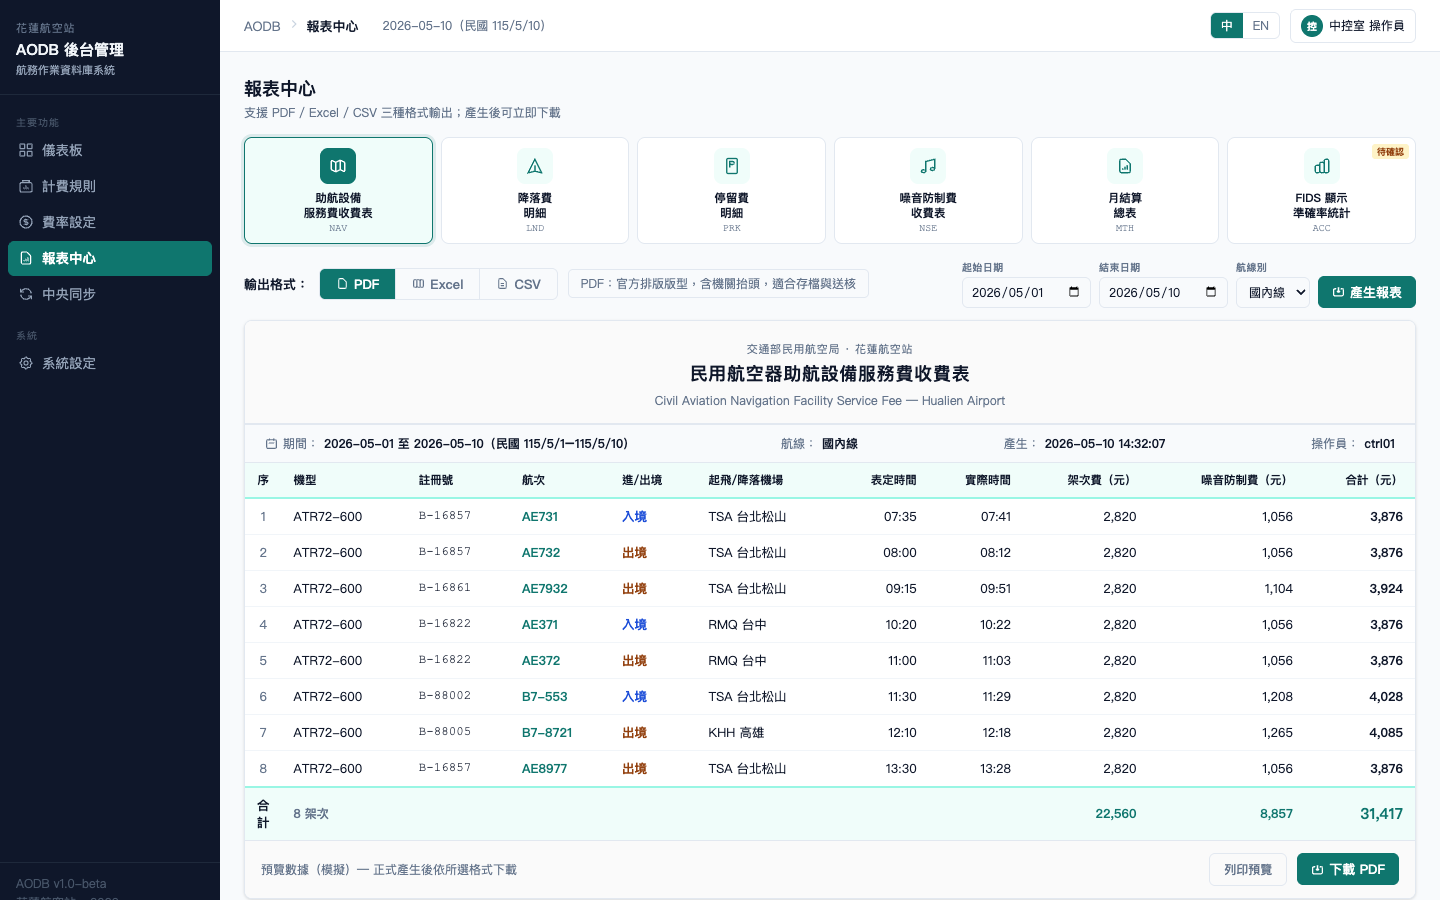The width and height of the screenshot is (1440, 900).
Task: Click registration B-88002 in row 6
Action: point(445,696)
